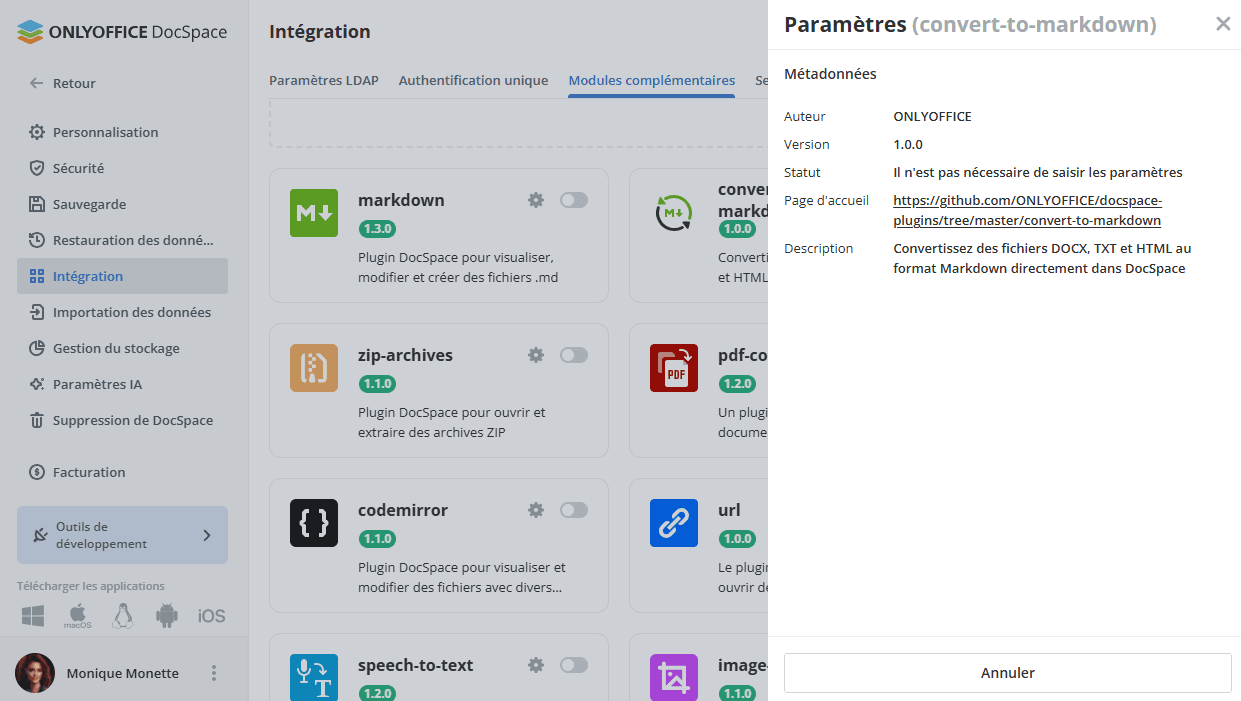Download the iOS mobile app
Screen dimensions: 1241x701
(x=211, y=616)
